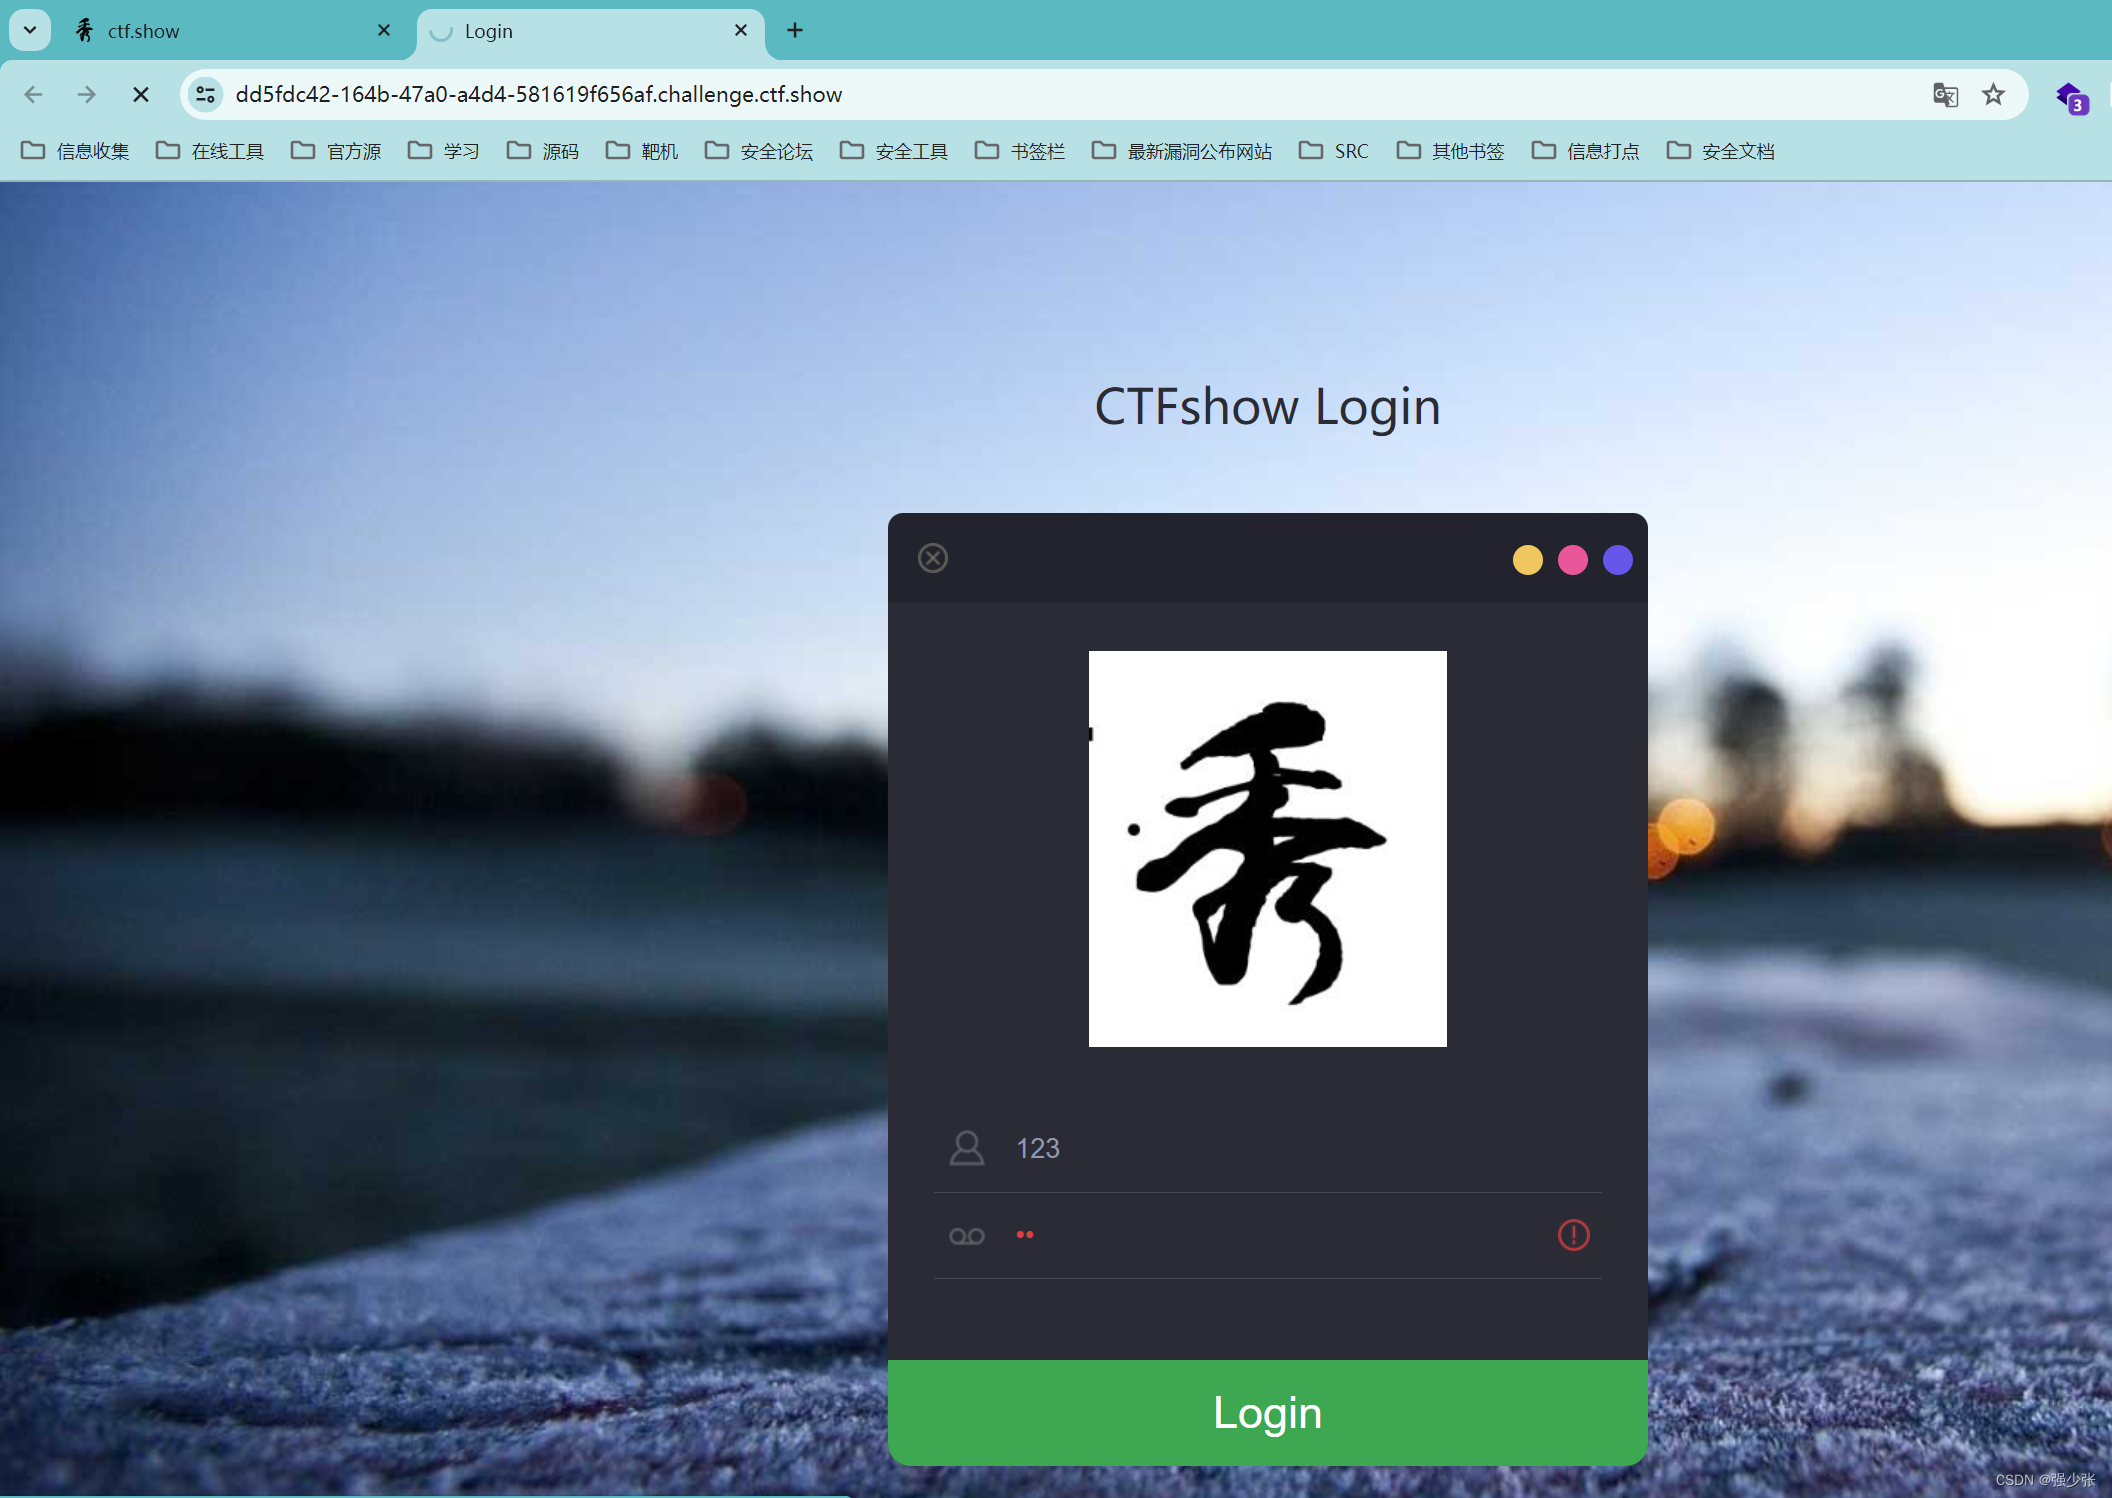The image size is (2112, 1498).
Task: View site information icon in address bar
Action: pyautogui.click(x=205, y=94)
